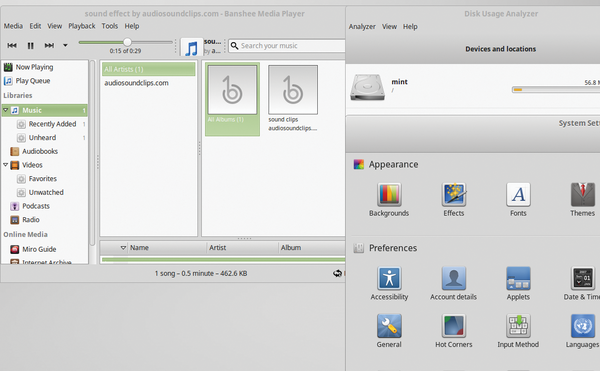Collapse the Videos library expander
Image resolution: width=600 pixels, height=371 pixels.
click(5, 165)
